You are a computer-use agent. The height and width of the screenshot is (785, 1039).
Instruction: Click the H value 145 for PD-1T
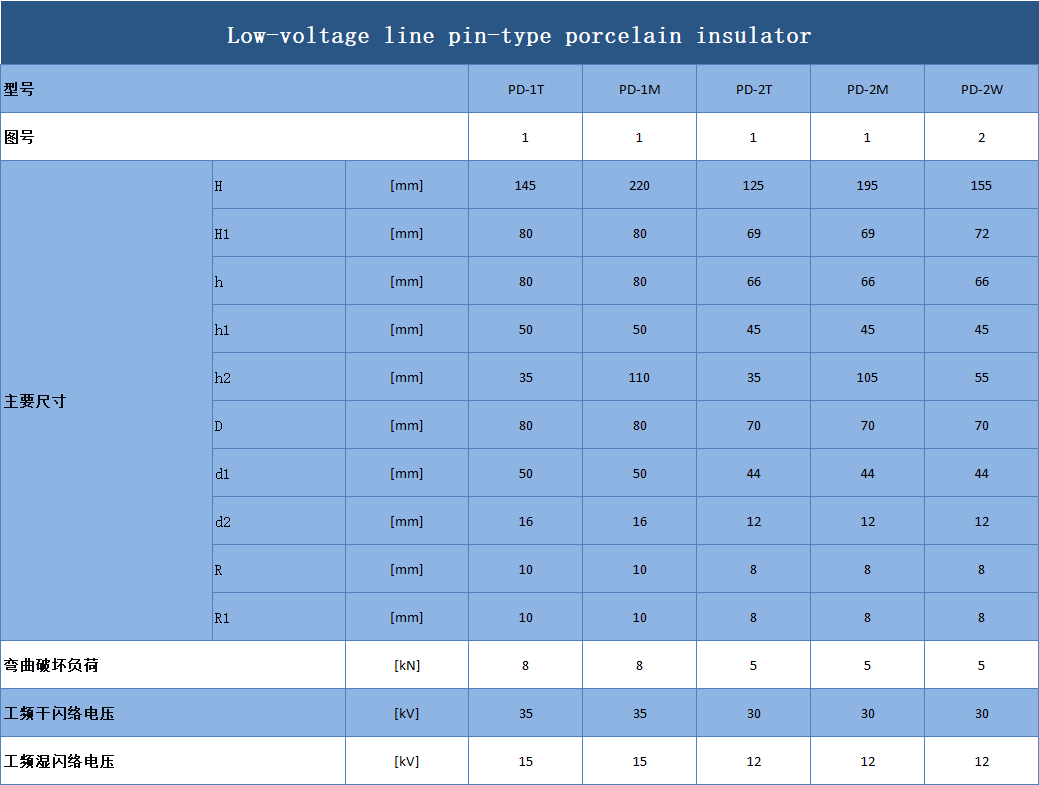coord(525,185)
